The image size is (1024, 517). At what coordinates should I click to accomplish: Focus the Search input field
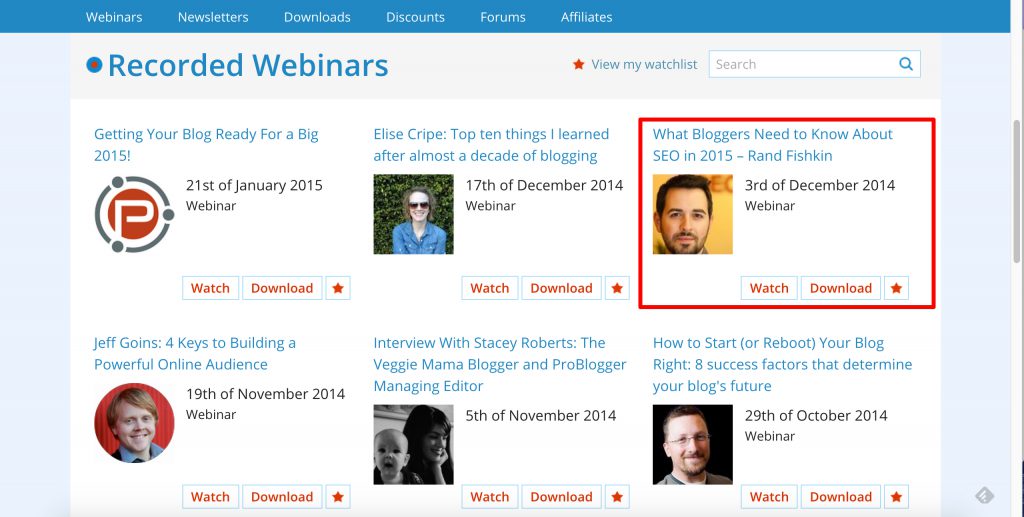tap(803, 64)
